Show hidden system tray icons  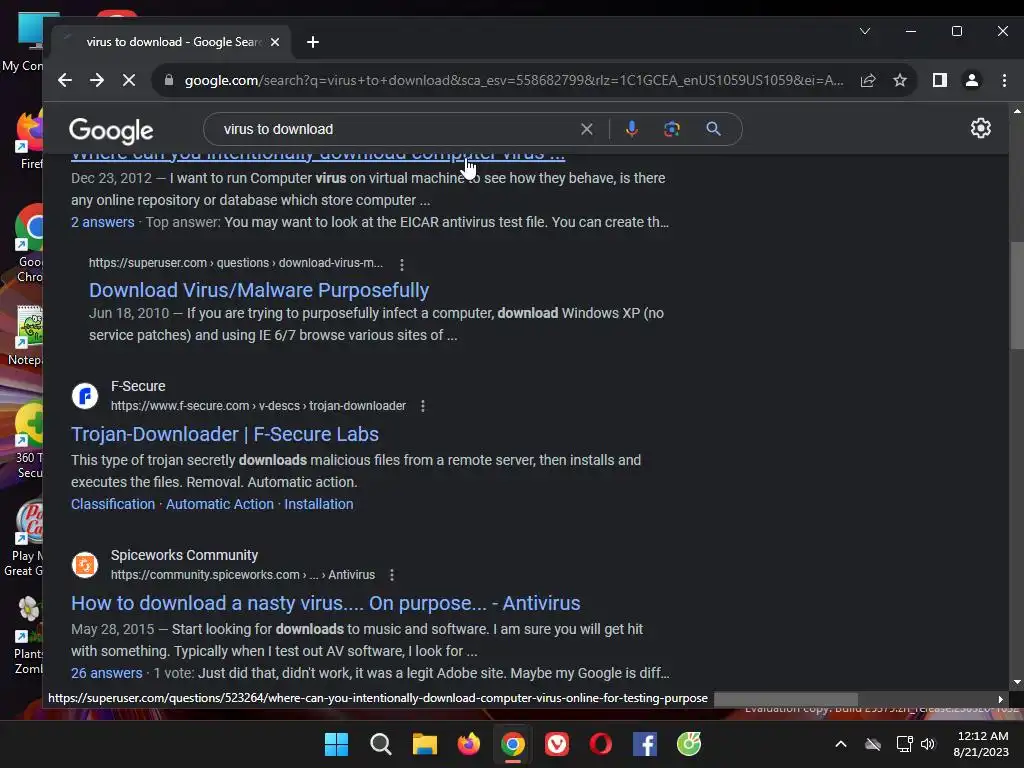coord(841,744)
